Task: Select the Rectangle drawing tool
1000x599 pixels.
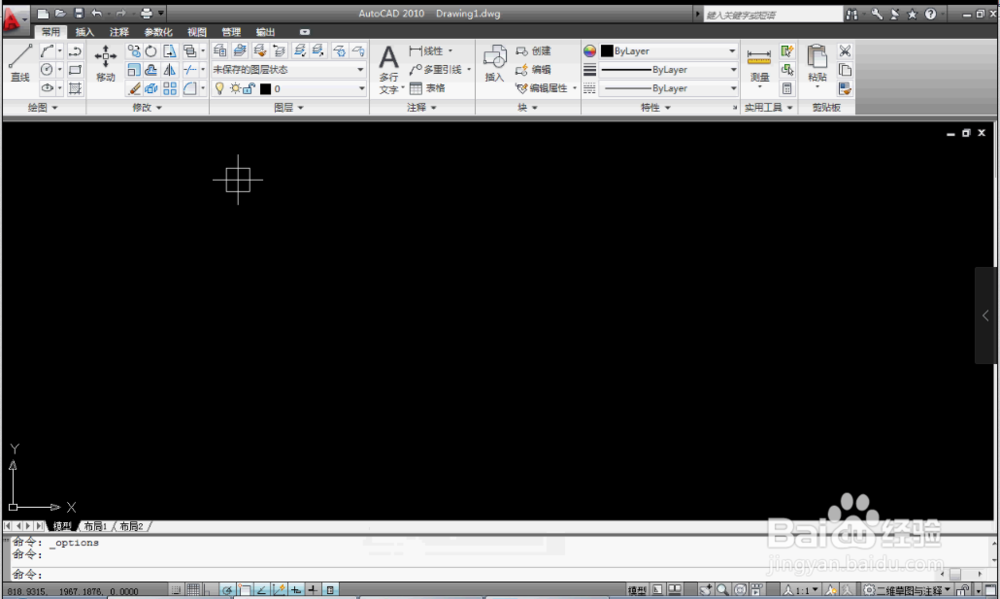Action: click(x=75, y=70)
